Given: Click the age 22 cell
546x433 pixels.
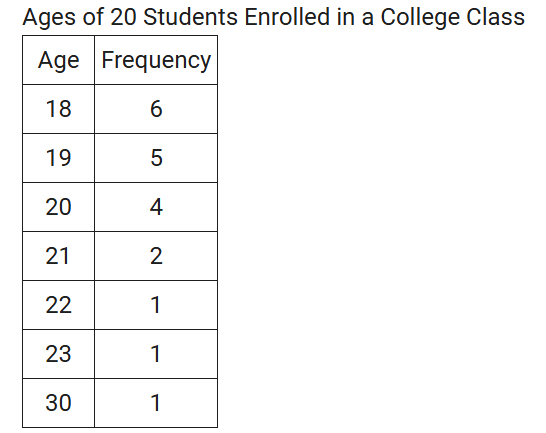Looking at the screenshot, I should click(x=58, y=305).
